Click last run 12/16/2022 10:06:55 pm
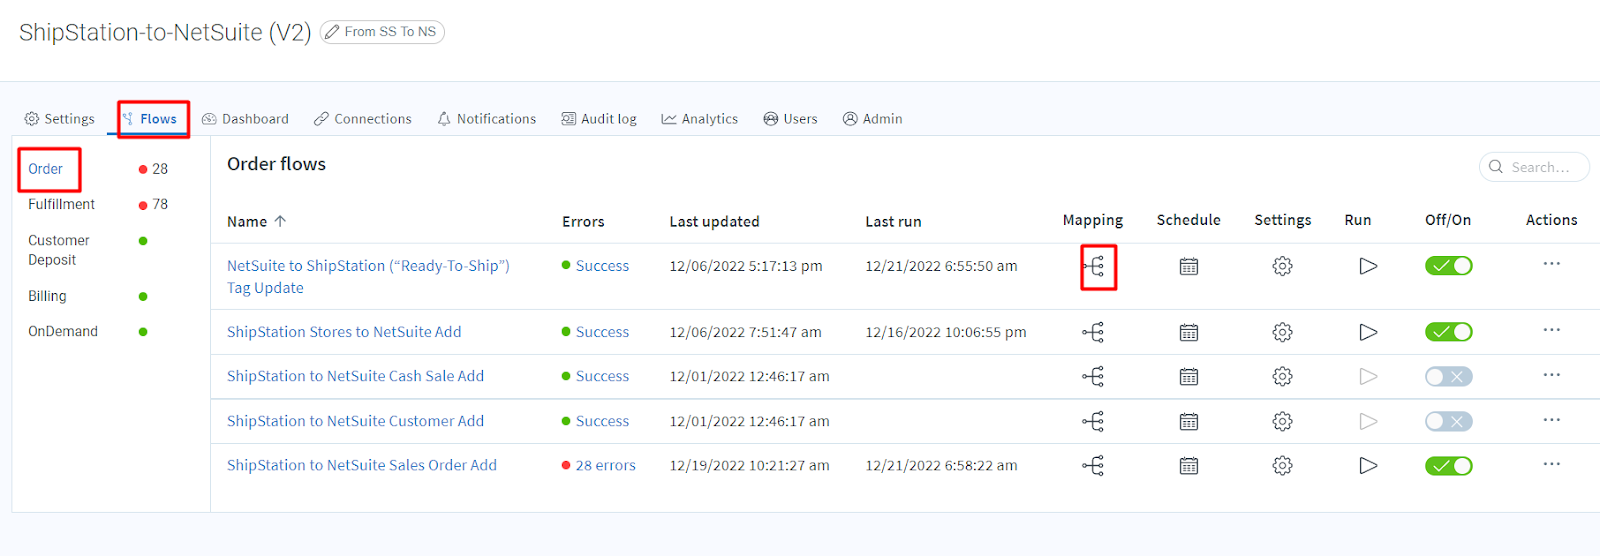 click(946, 332)
